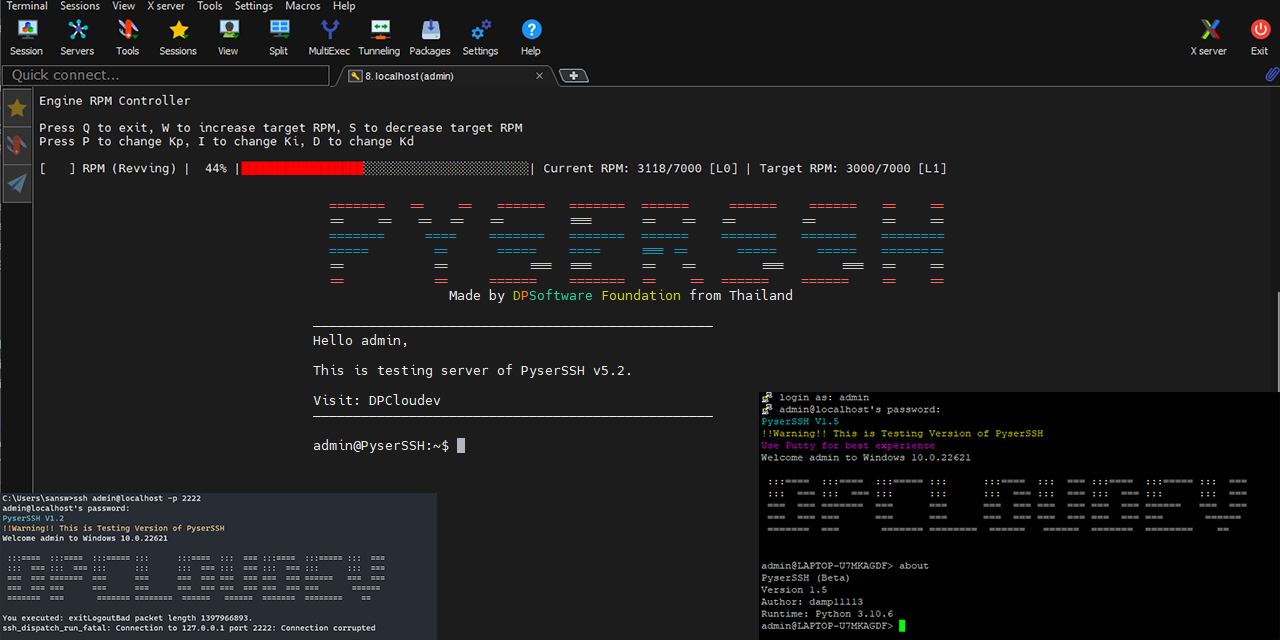Viewport: 1280px width, 640px height.
Task: Click the Exit power icon
Action: 1260,37
